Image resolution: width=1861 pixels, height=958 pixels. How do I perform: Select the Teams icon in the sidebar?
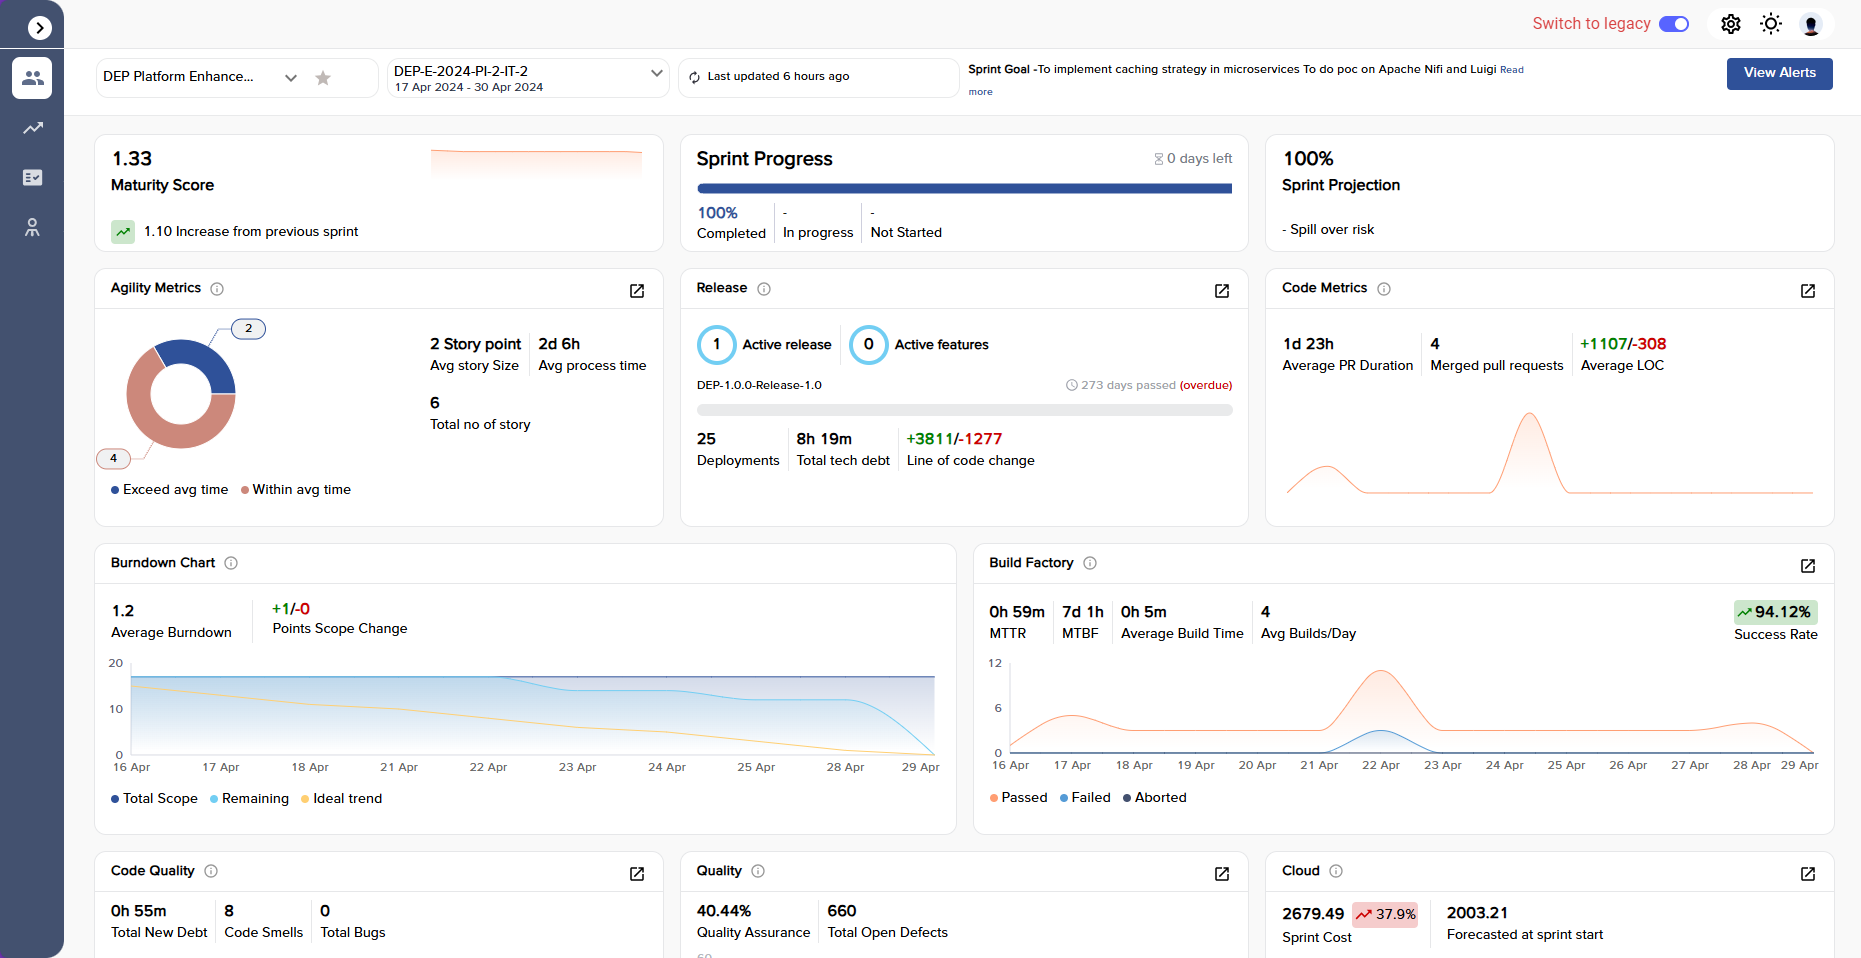32,78
